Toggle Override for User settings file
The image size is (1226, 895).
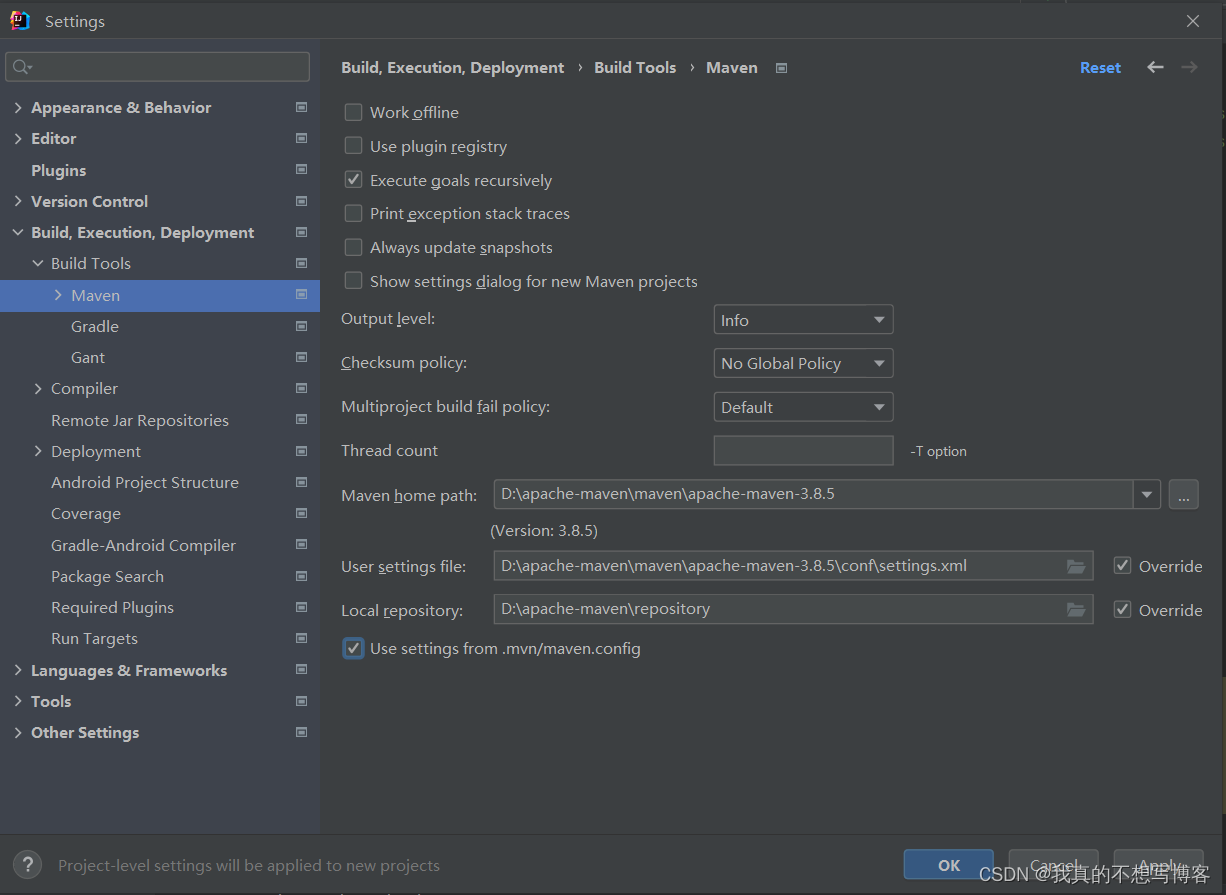[x=1122, y=566]
